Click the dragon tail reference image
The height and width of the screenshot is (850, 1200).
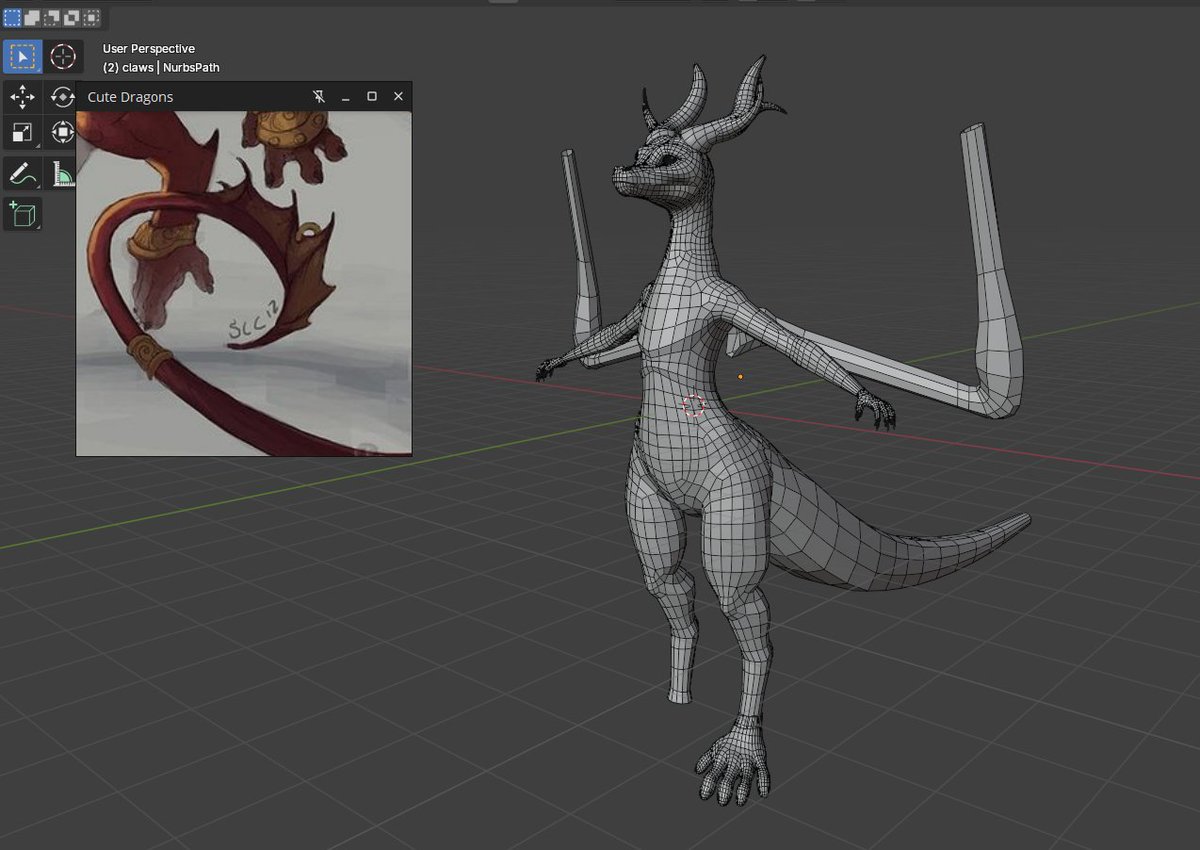coord(244,283)
